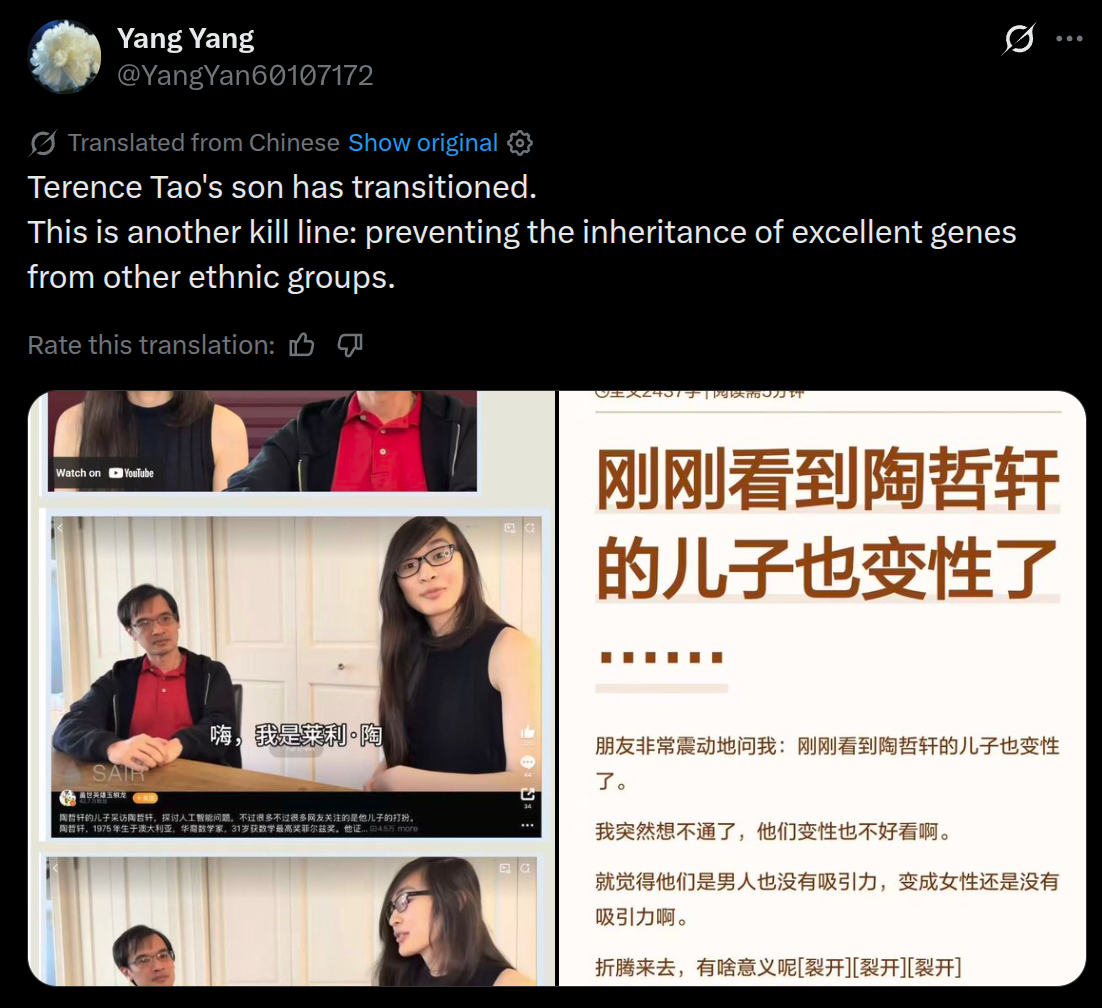Screen dimensions: 1102x1008
Task: Open translation settings gear
Action: (519, 143)
